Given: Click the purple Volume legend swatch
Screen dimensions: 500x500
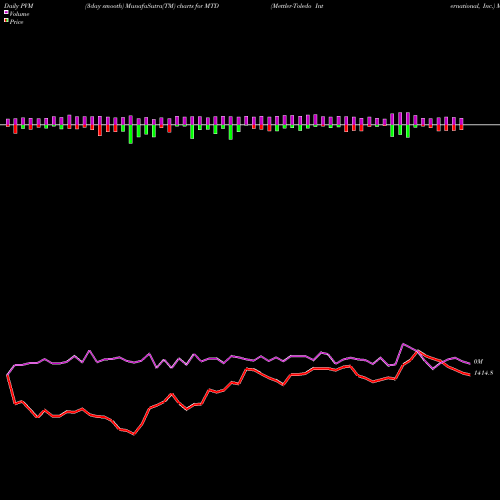Looking at the screenshot, I should (6, 12).
